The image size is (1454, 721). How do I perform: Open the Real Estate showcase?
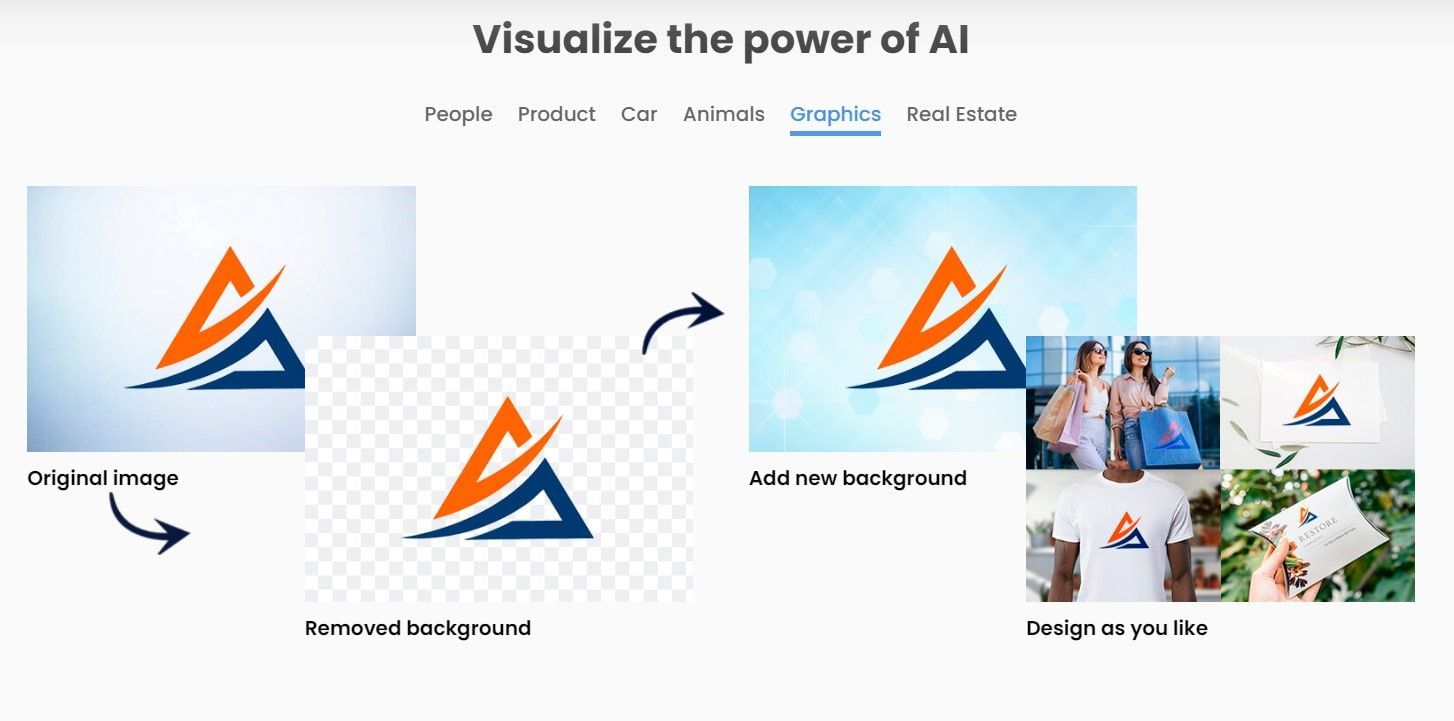pyautogui.click(x=961, y=114)
